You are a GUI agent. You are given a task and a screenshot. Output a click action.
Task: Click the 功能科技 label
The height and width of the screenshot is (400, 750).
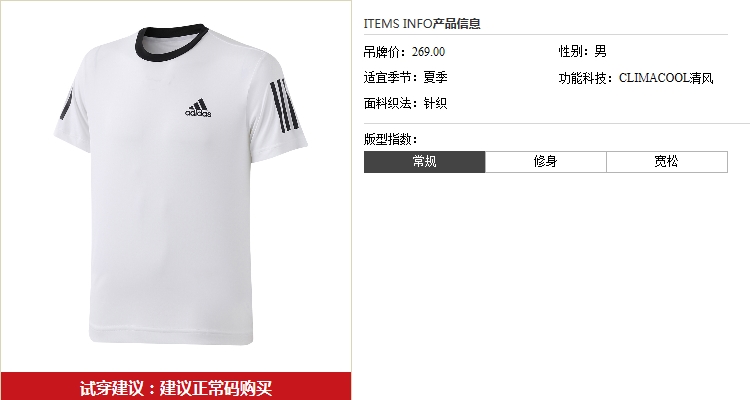585,78
